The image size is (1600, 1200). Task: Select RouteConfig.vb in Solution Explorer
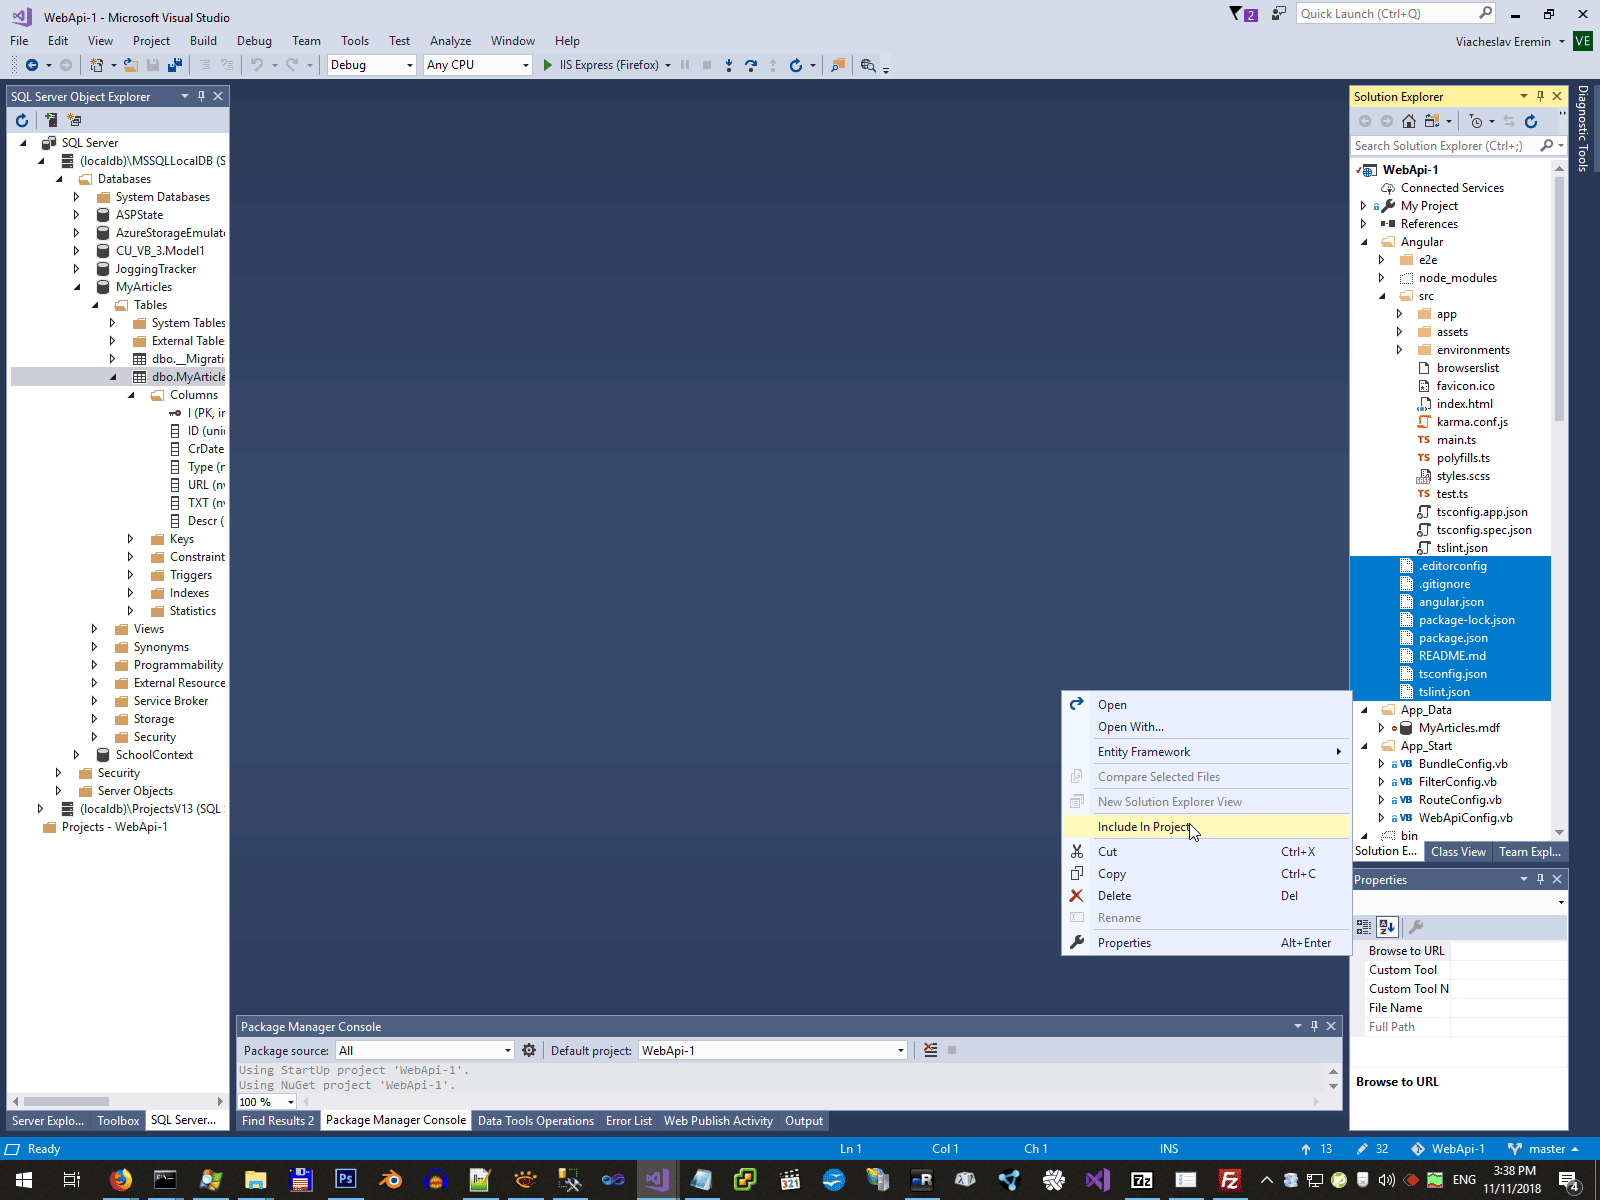[x=1459, y=800]
